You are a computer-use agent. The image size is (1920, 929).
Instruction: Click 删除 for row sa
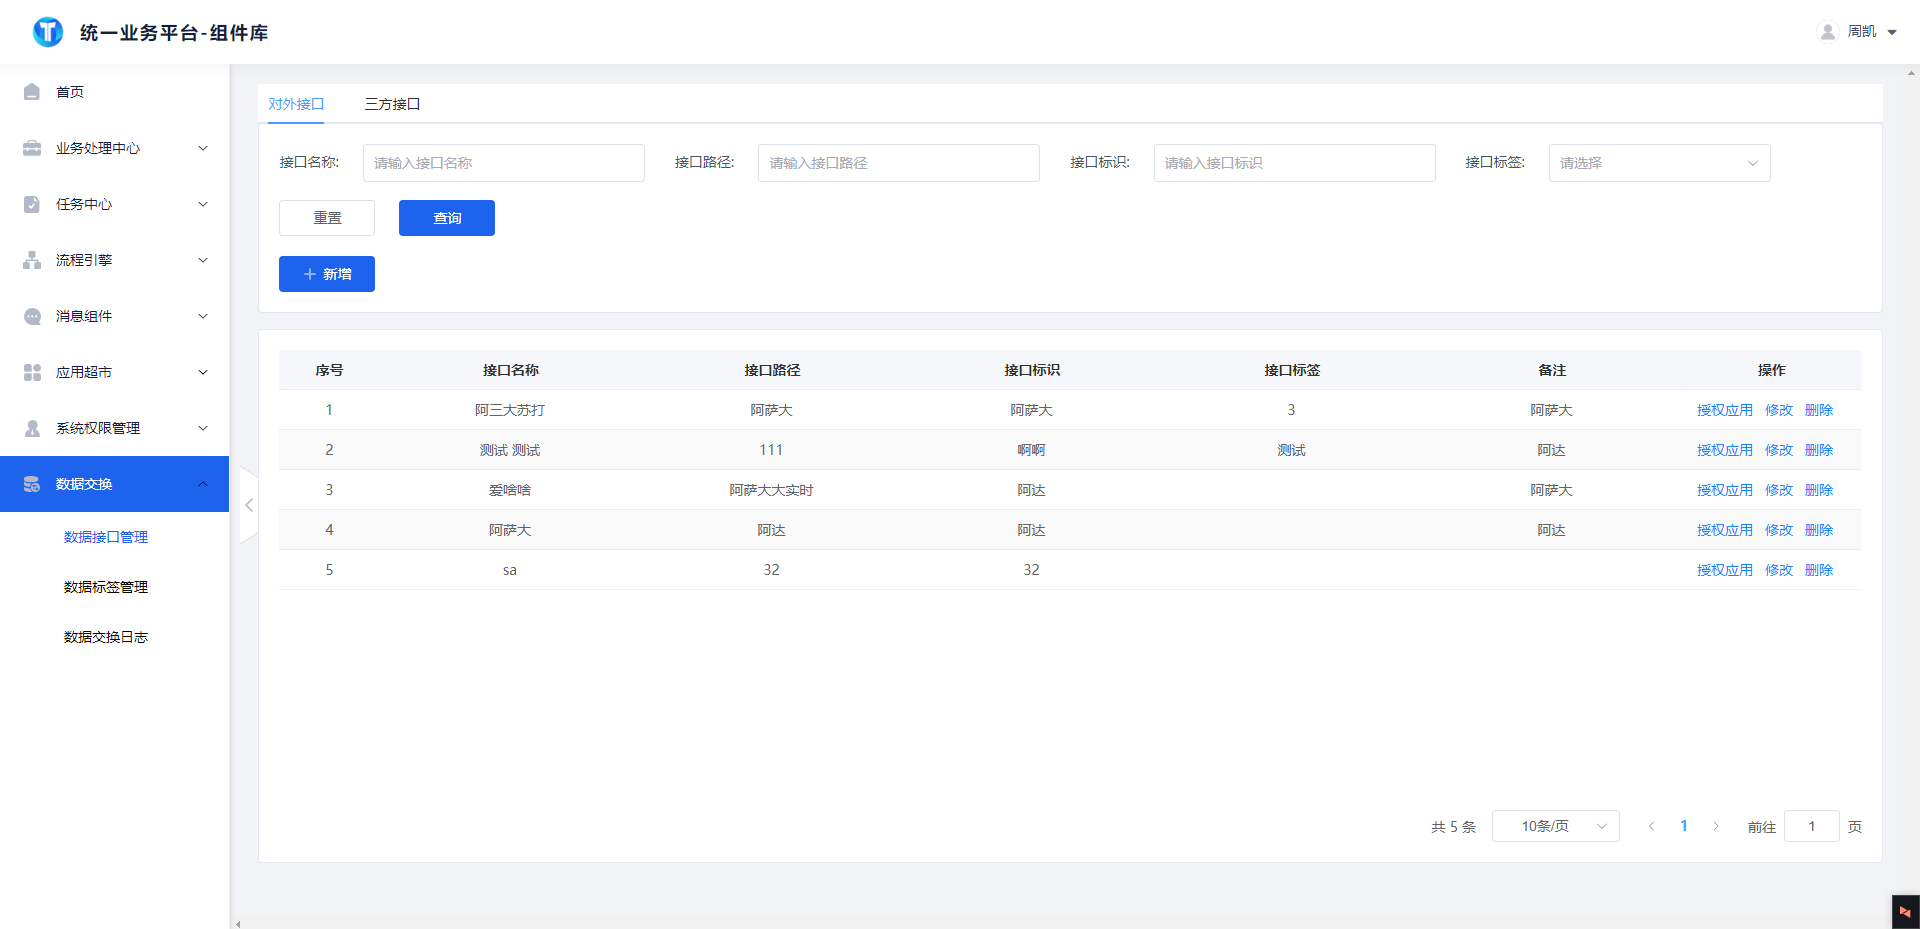[x=1819, y=570]
